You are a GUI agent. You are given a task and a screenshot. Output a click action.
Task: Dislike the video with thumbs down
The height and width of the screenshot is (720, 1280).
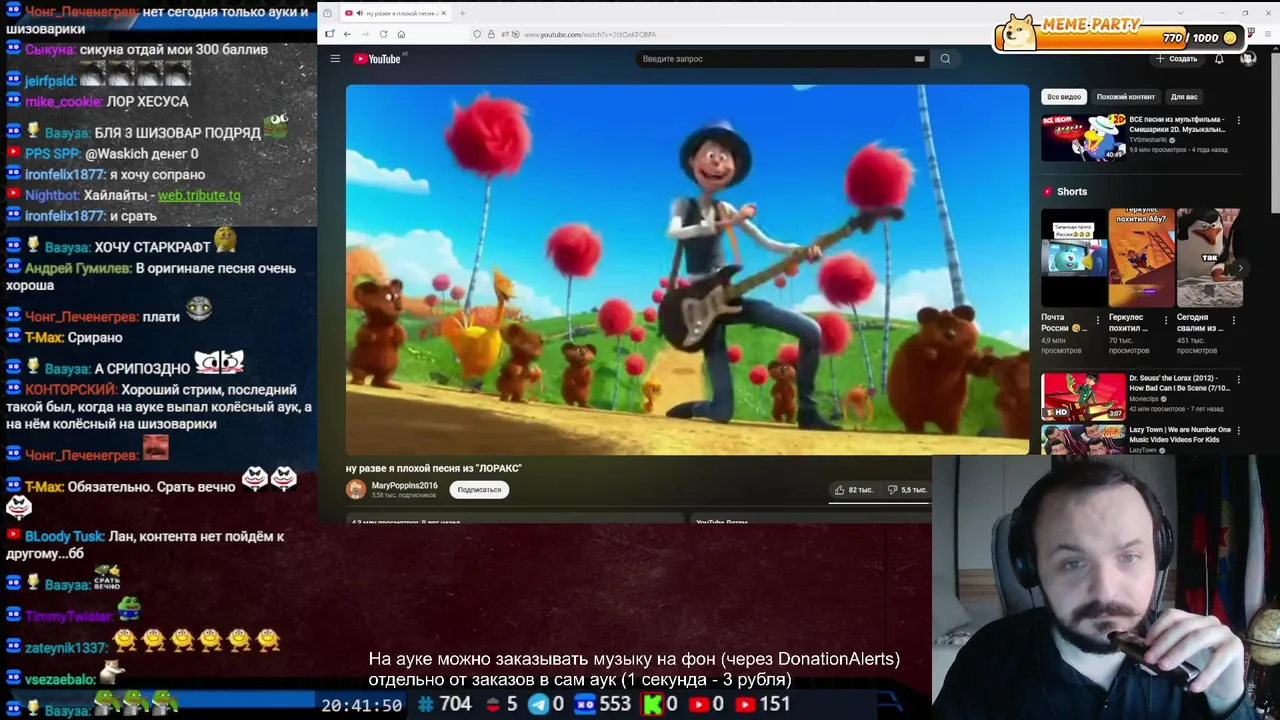908,490
